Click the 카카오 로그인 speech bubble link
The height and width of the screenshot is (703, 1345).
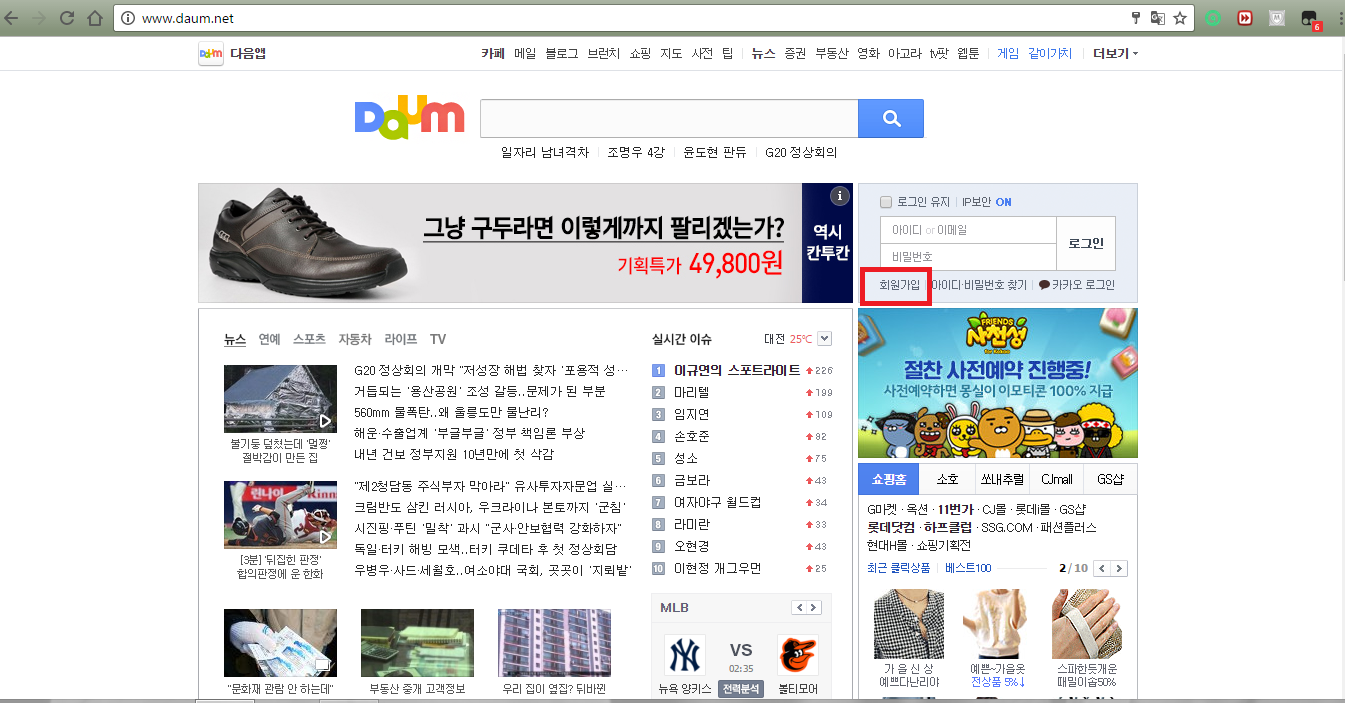1076,285
